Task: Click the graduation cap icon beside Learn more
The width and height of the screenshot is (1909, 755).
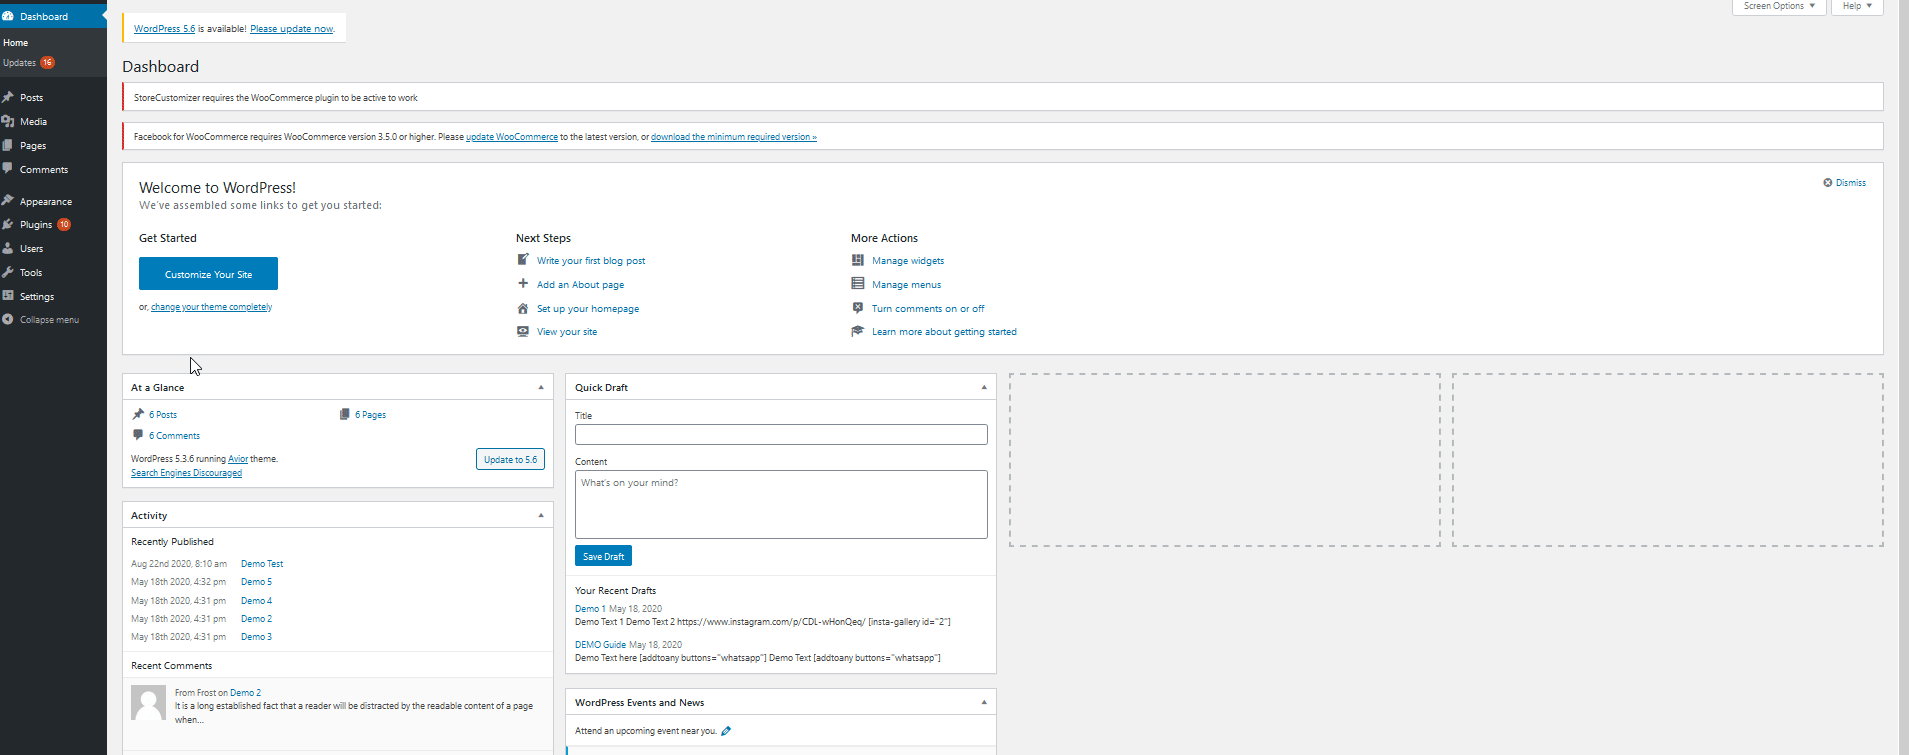Action: [858, 331]
